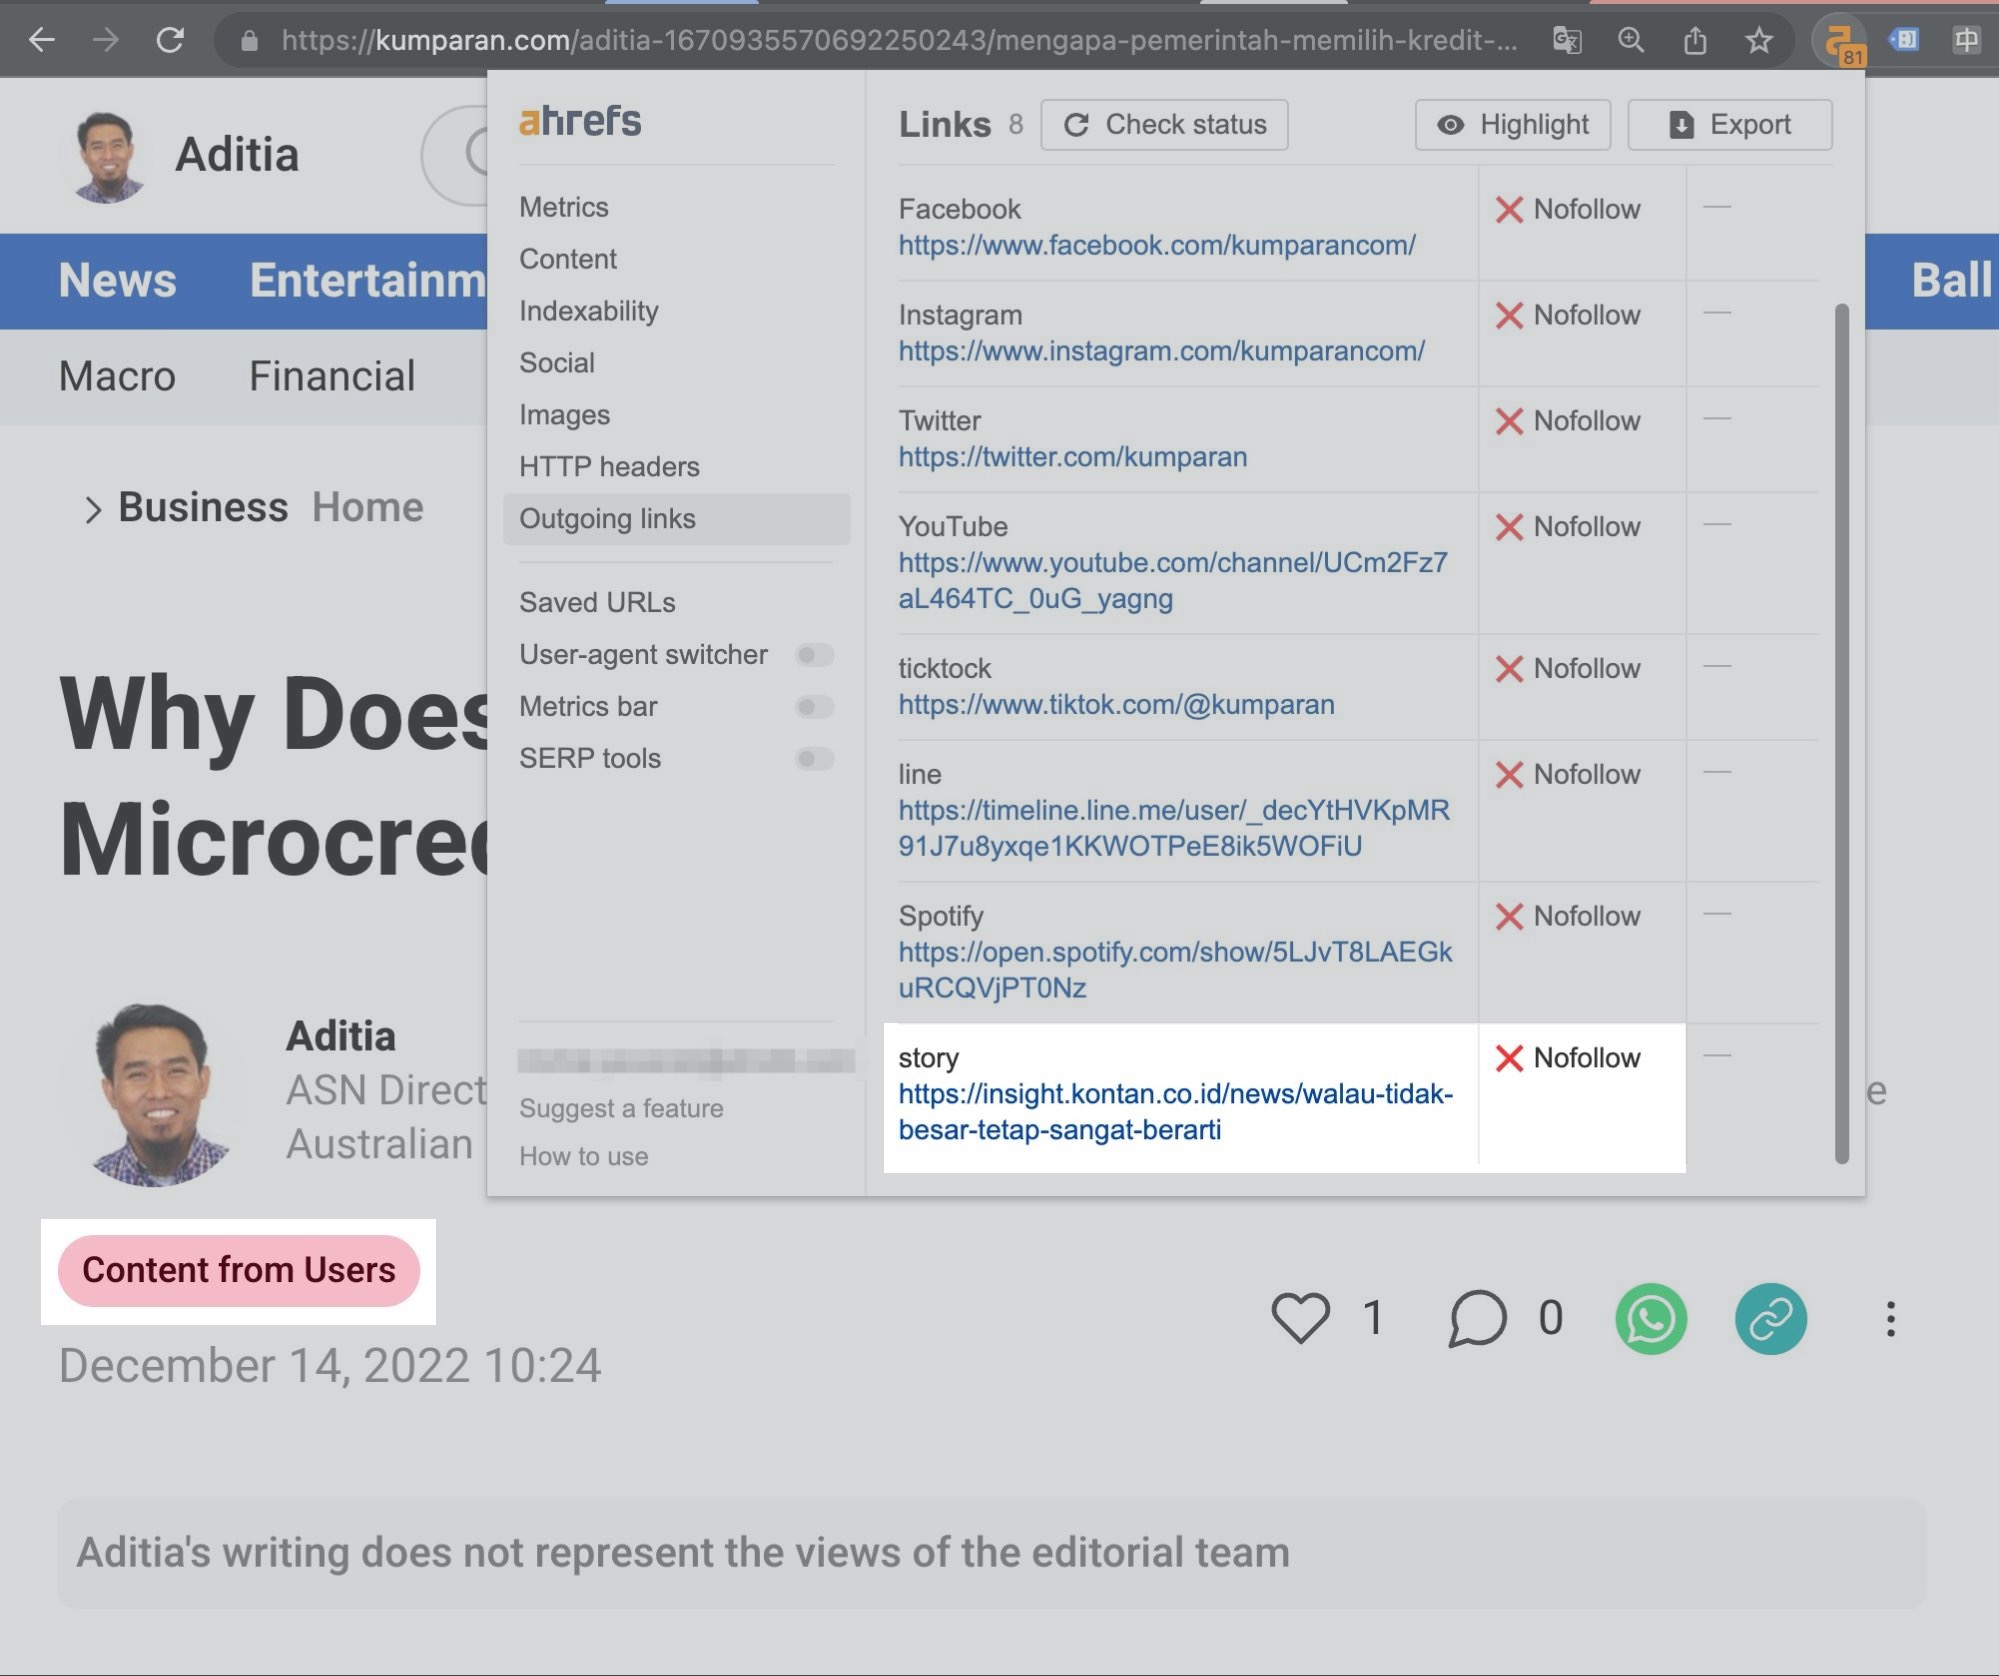Click the Metrics section in Ahrefs
The width and height of the screenshot is (1999, 1676).
click(564, 206)
